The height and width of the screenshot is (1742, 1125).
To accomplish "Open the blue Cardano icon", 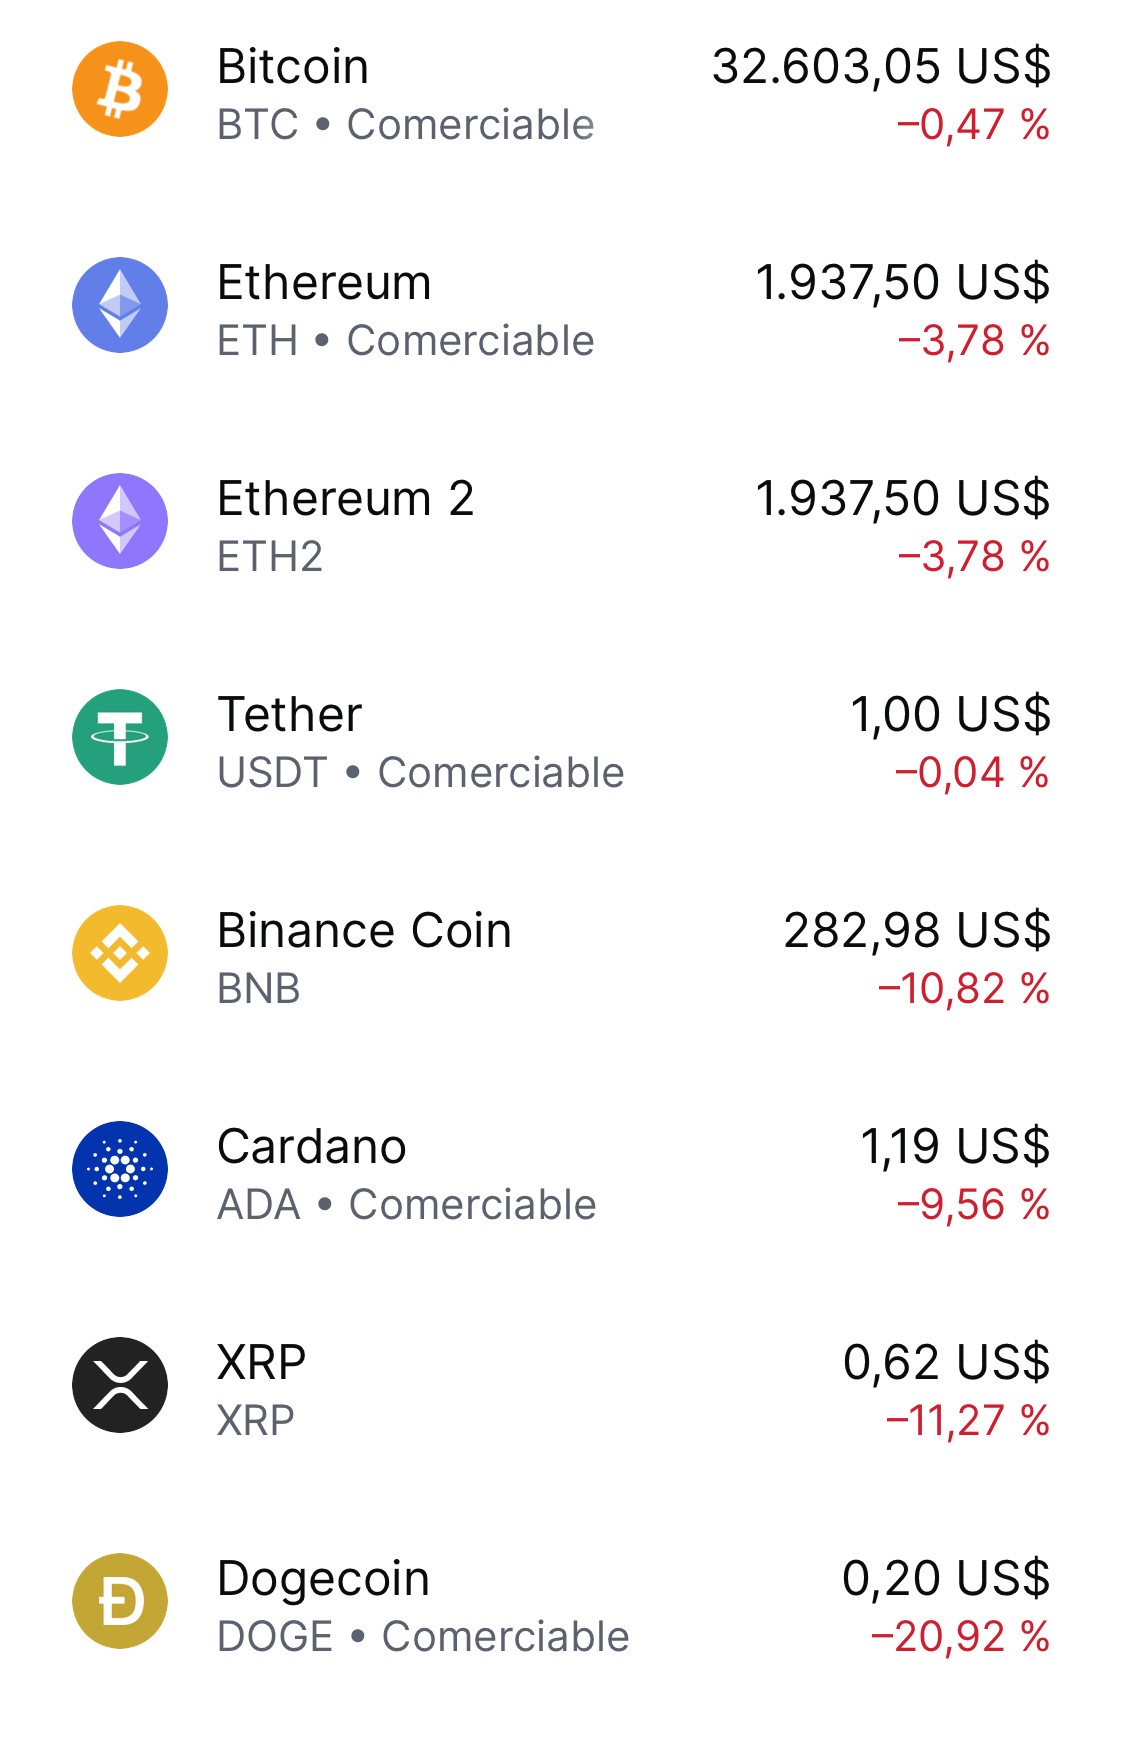I will [x=120, y=1169].
